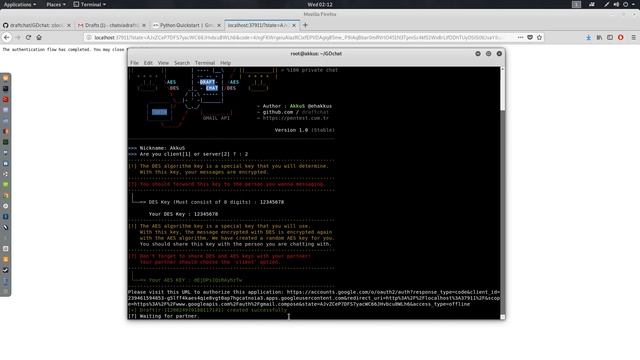This screenshot has width=640, height=360.
Task: Open the Places menu in top panel
Action: [x=56, y=4]
